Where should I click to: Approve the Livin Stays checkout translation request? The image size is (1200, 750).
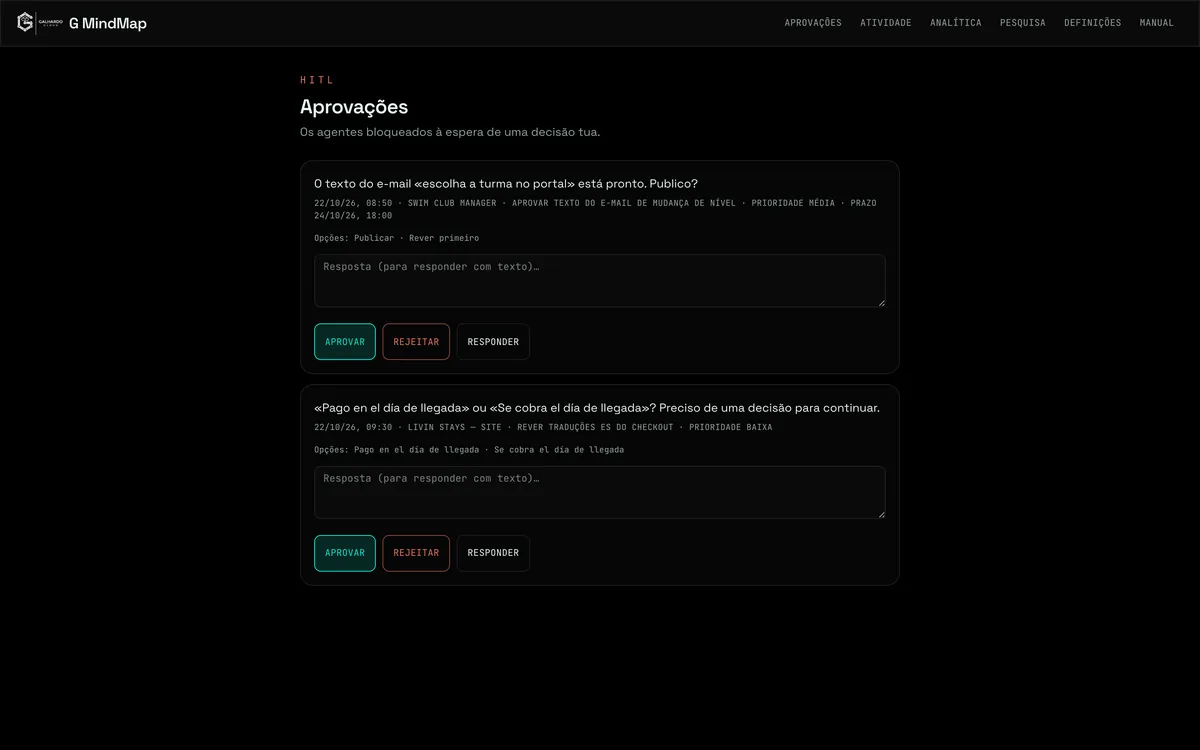pyautogui.click(x=345, y=553)
